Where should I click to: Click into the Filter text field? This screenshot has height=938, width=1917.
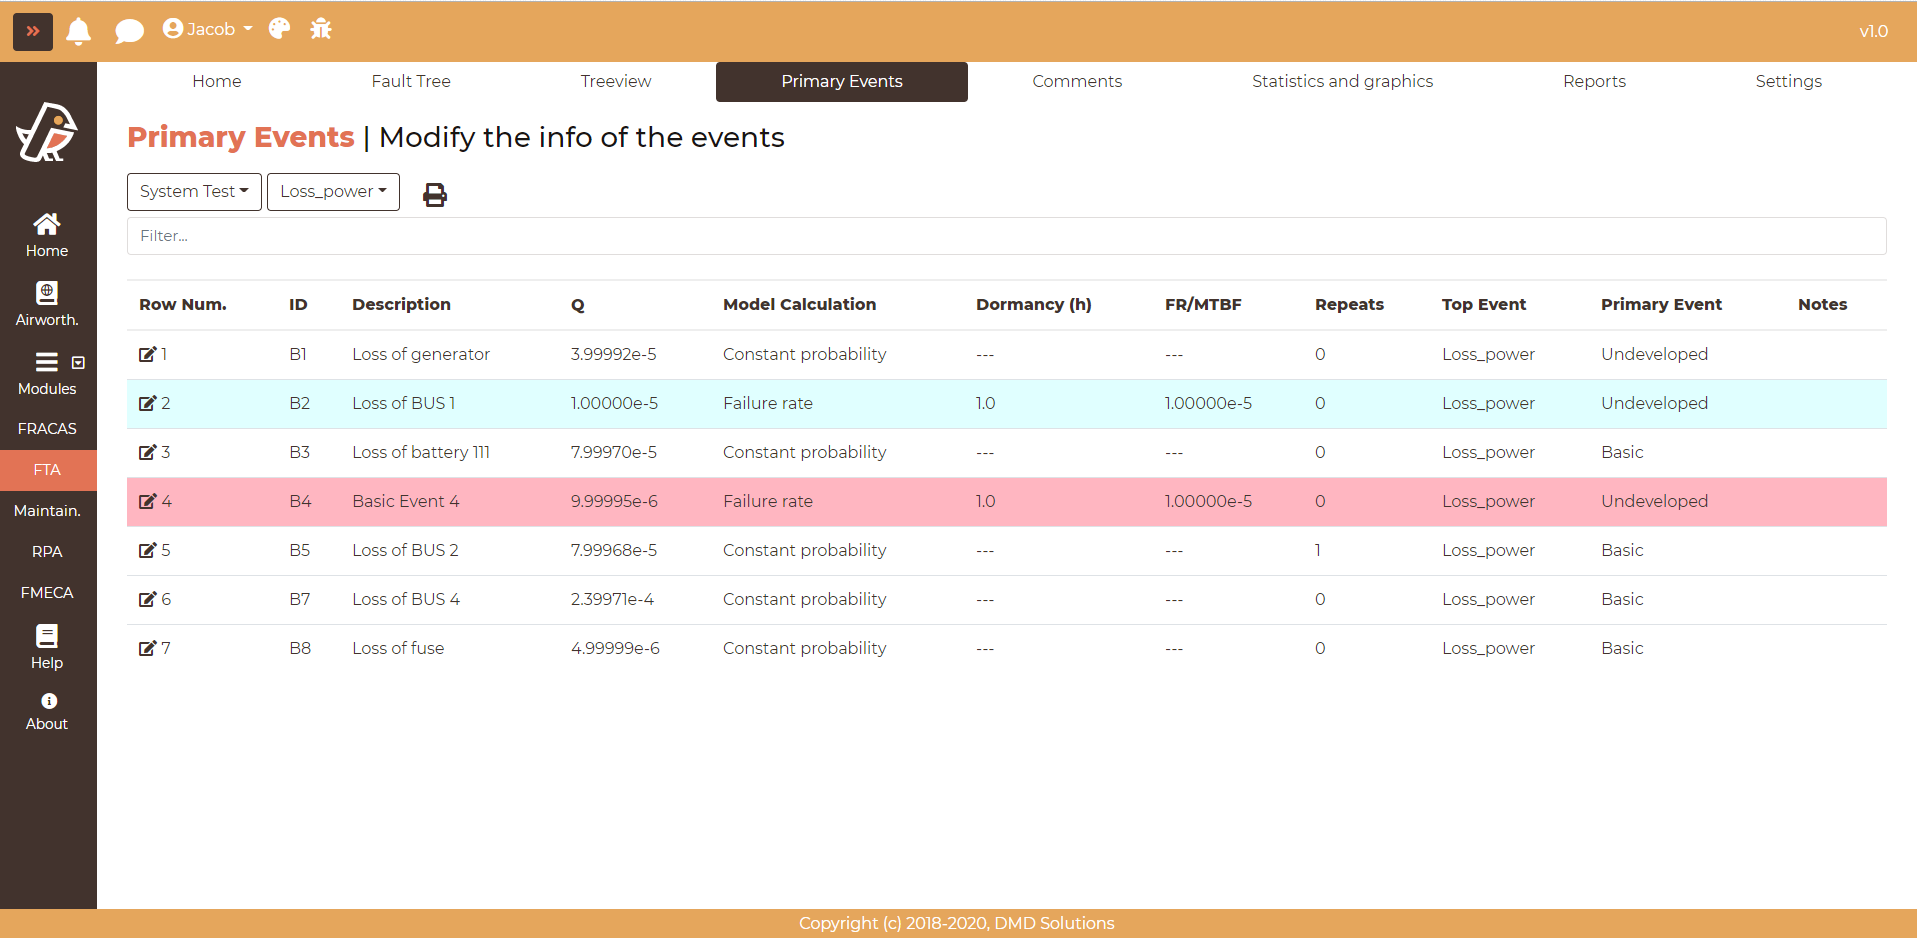1006,236
